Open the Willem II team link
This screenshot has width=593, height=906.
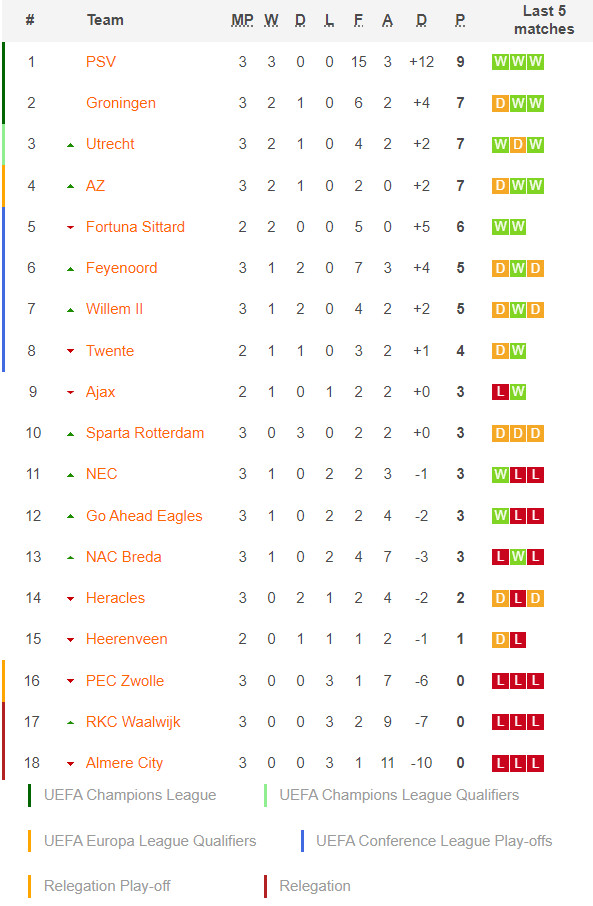tap(114, 309)
